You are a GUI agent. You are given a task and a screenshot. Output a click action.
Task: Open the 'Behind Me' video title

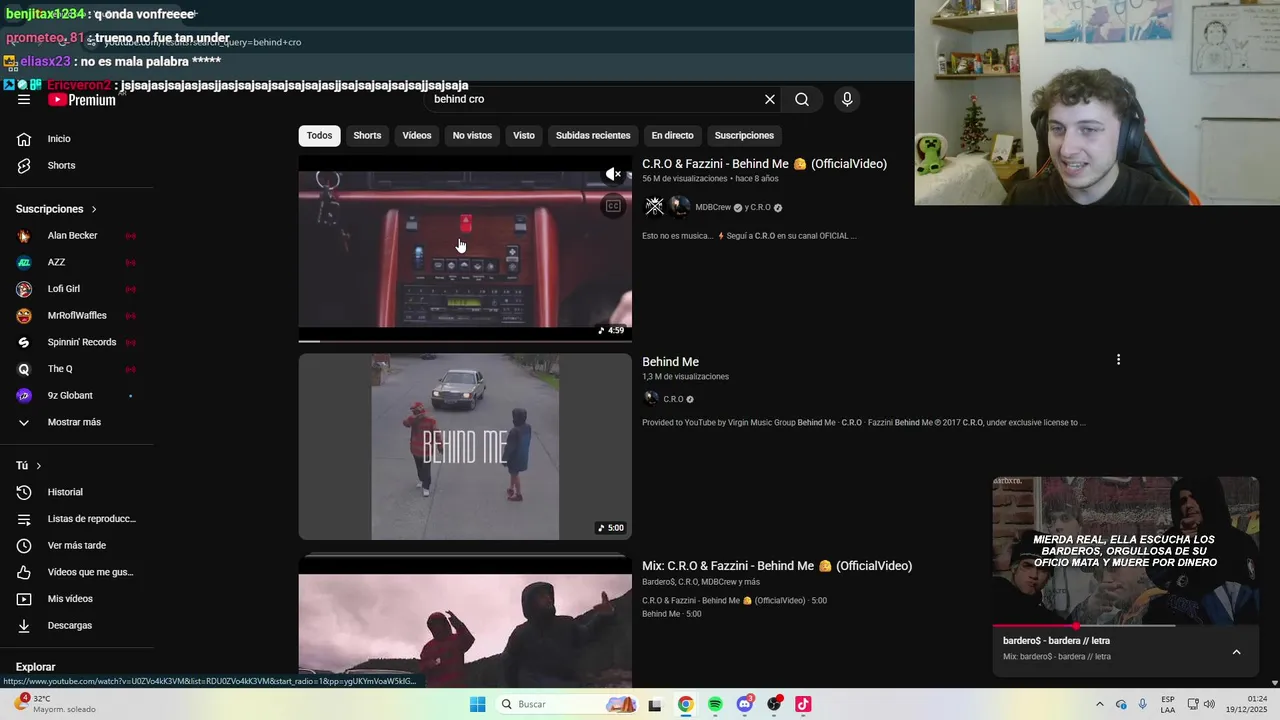point(670,362)
